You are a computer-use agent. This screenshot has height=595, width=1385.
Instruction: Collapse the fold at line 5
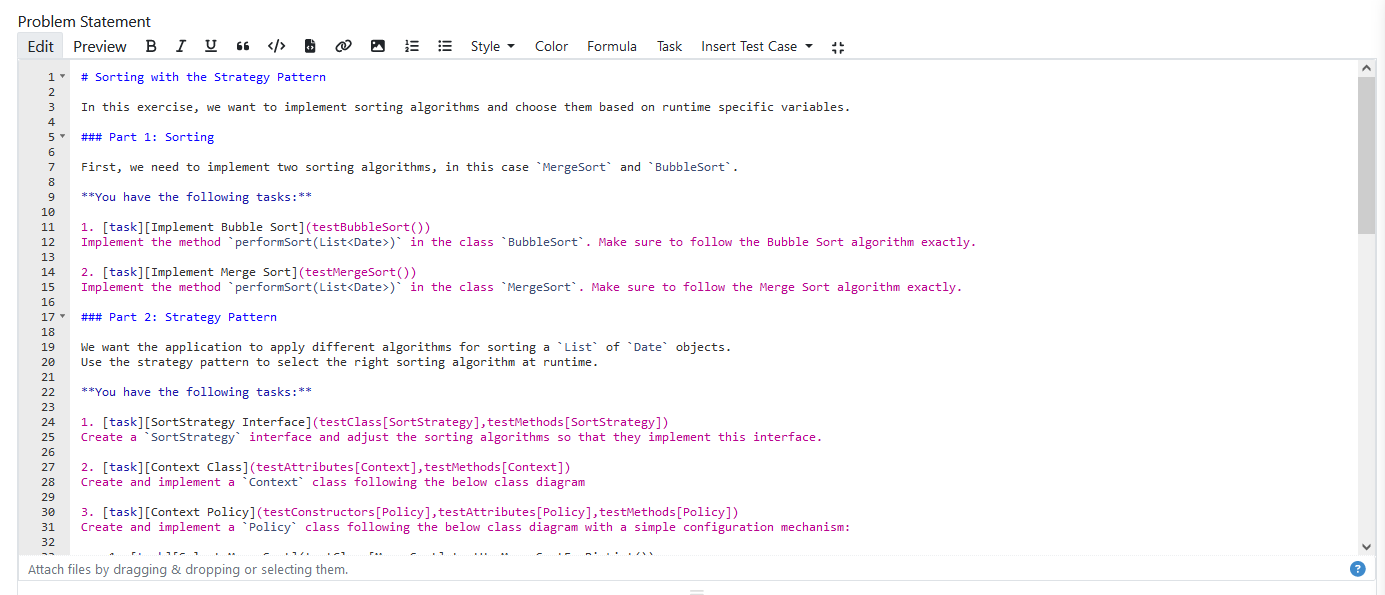62,137
